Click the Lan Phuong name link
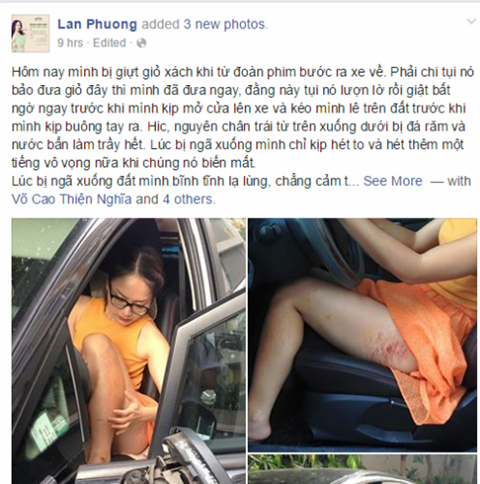The height and width of the screenshot is (484, 480). tap(97, 24)
